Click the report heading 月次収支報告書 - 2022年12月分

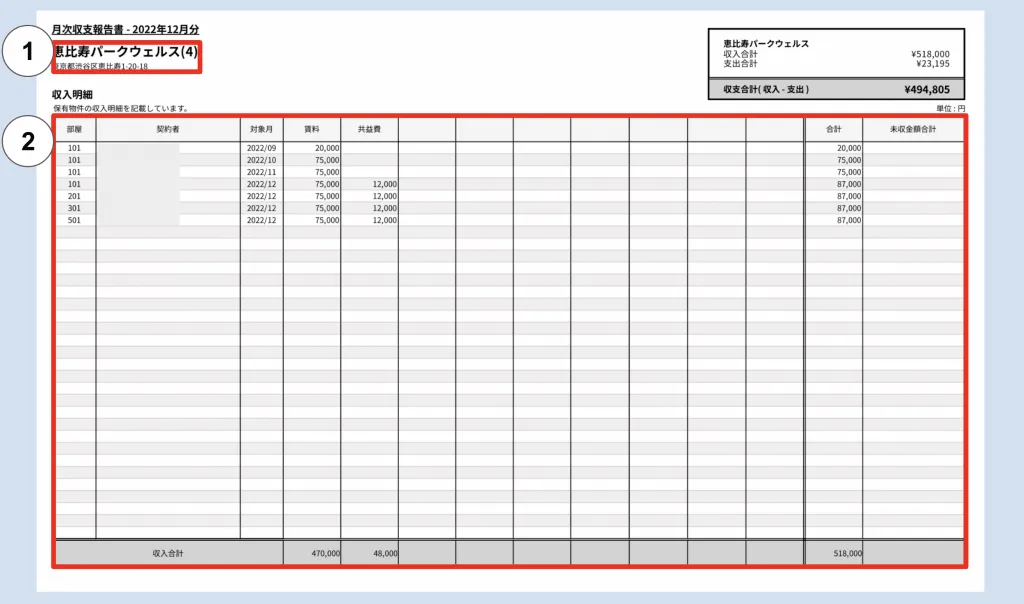pyautogui.click(x=125, y=29)
